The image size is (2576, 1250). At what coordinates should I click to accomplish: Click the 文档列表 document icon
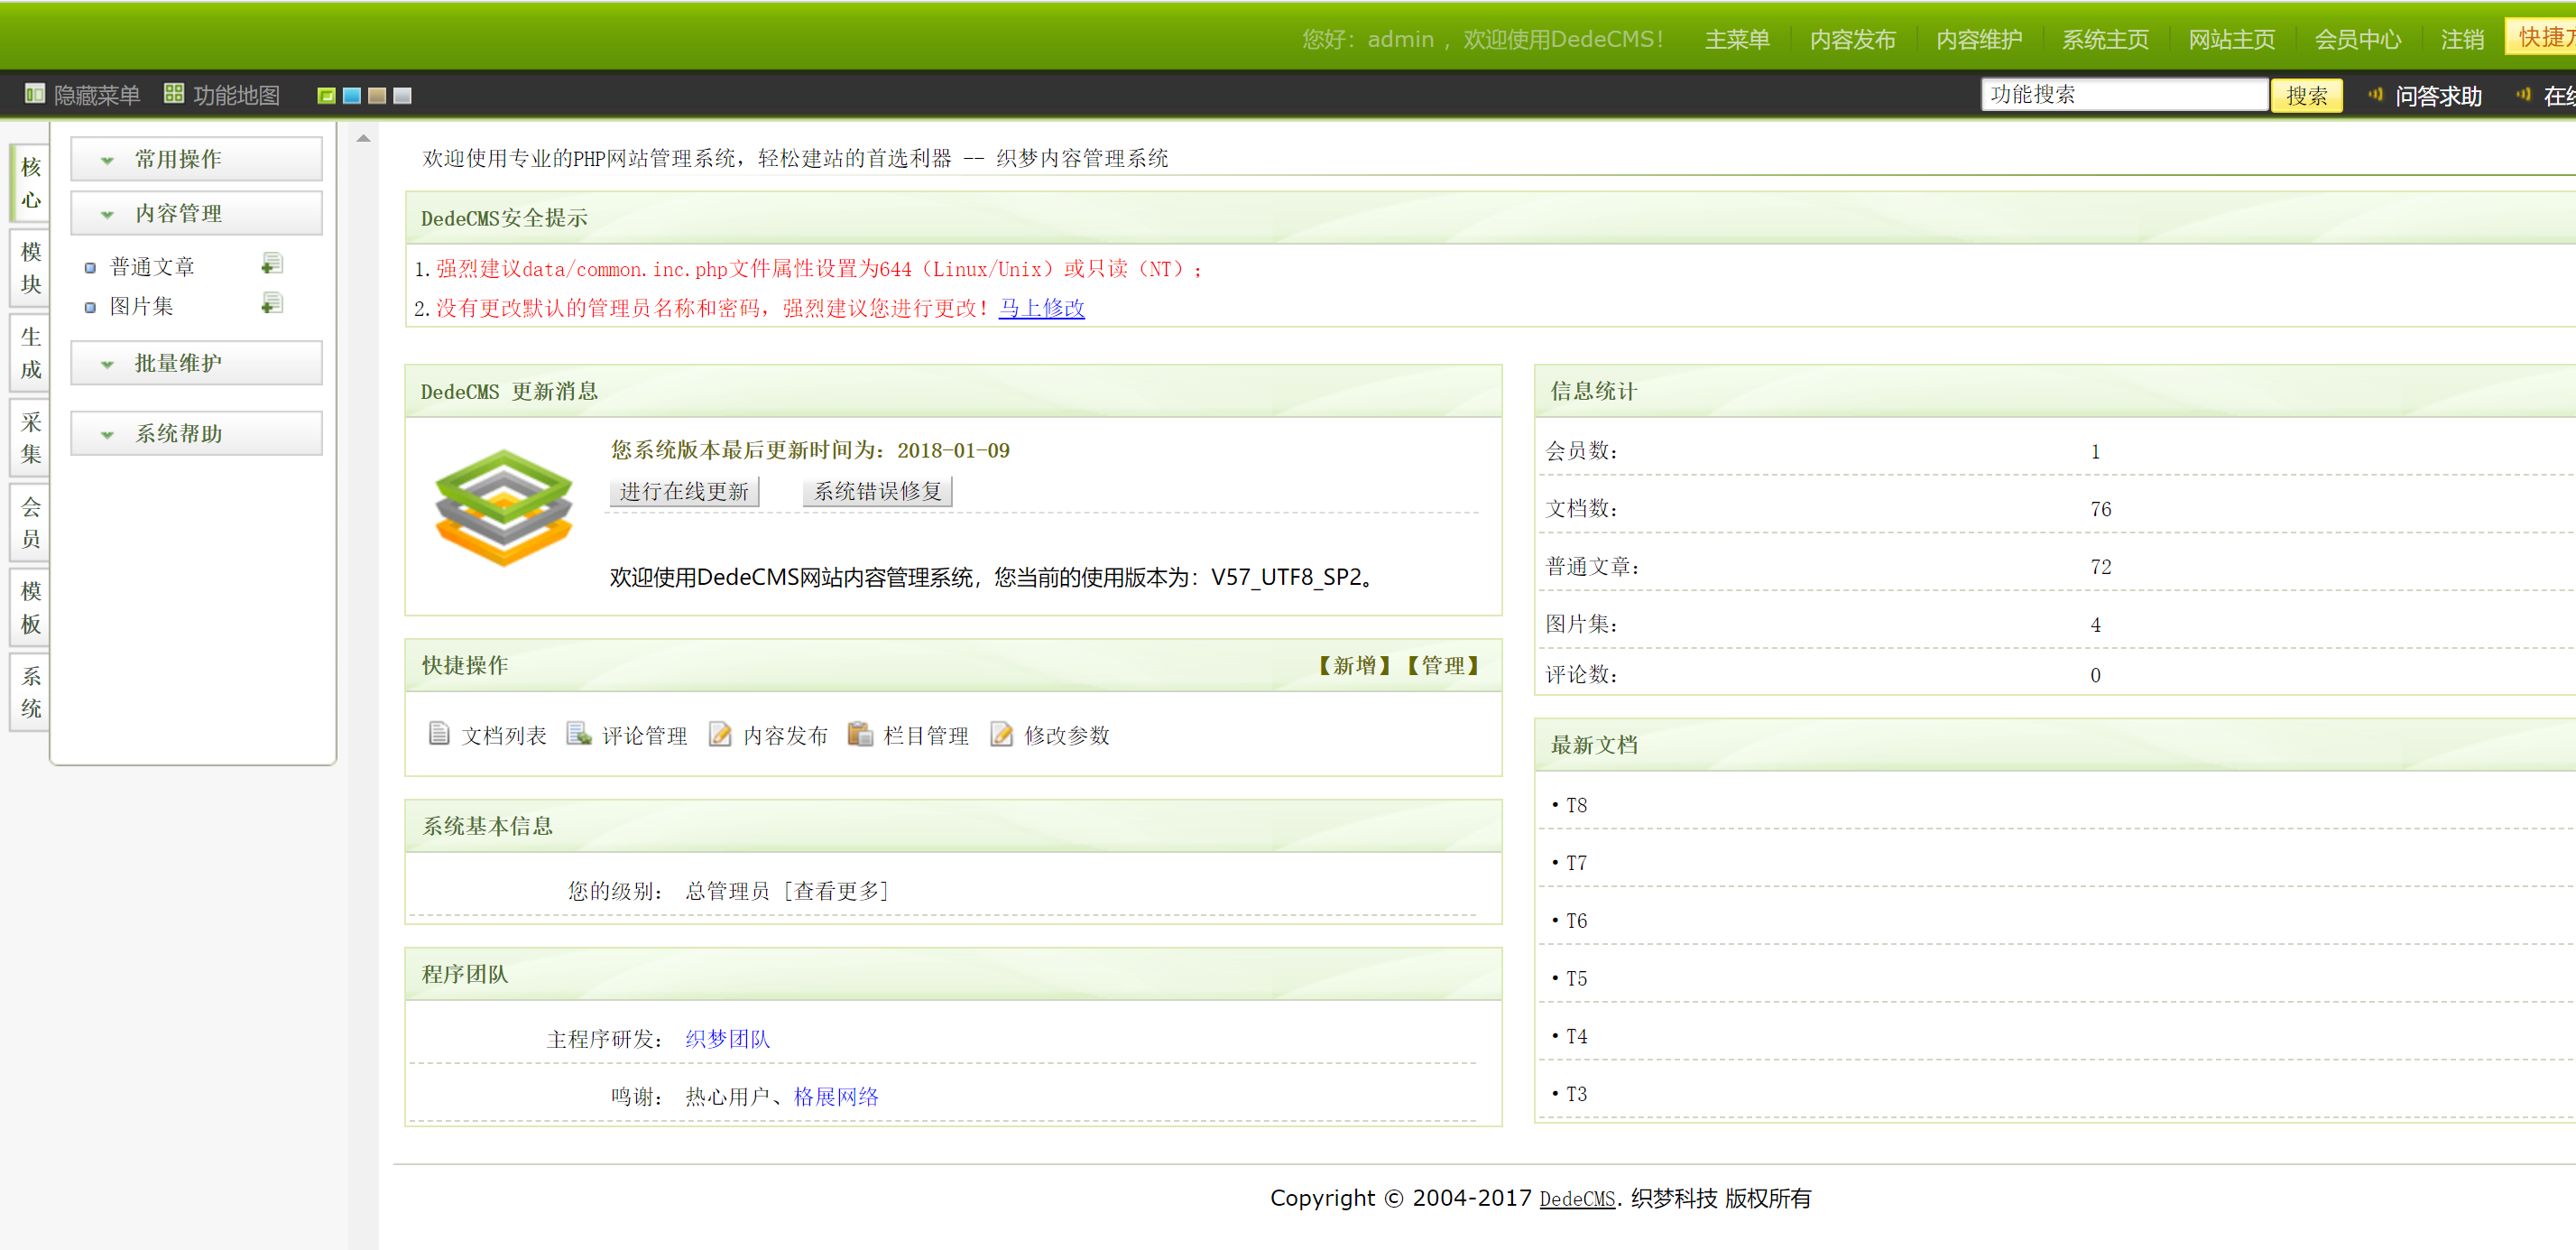(439, 734)
